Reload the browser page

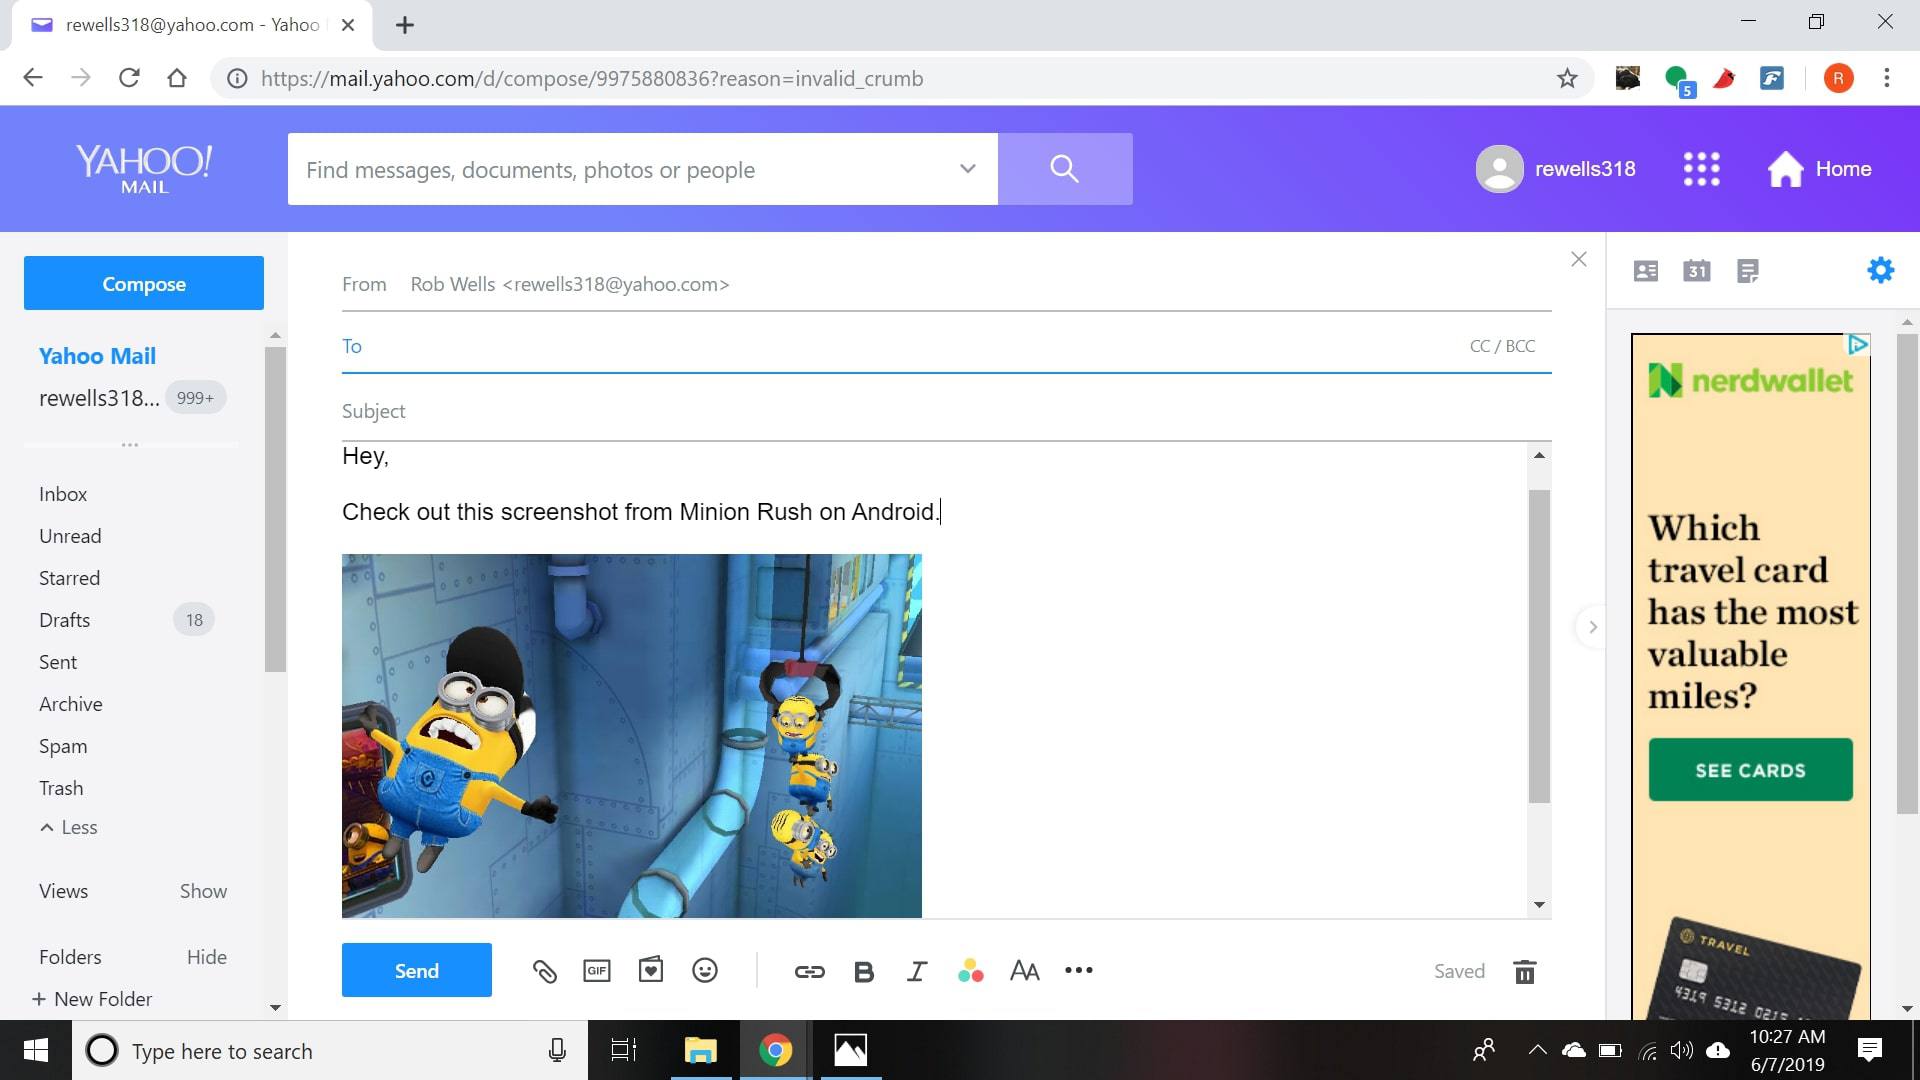(129, 78)
